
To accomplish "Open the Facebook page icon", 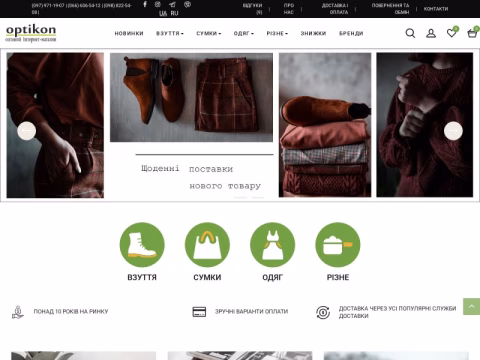I will [x=145, y=4].
